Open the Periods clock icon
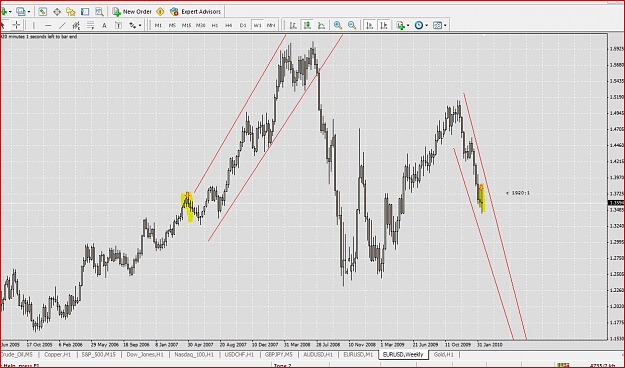This screenshot has height=368, width=625. 419,26
